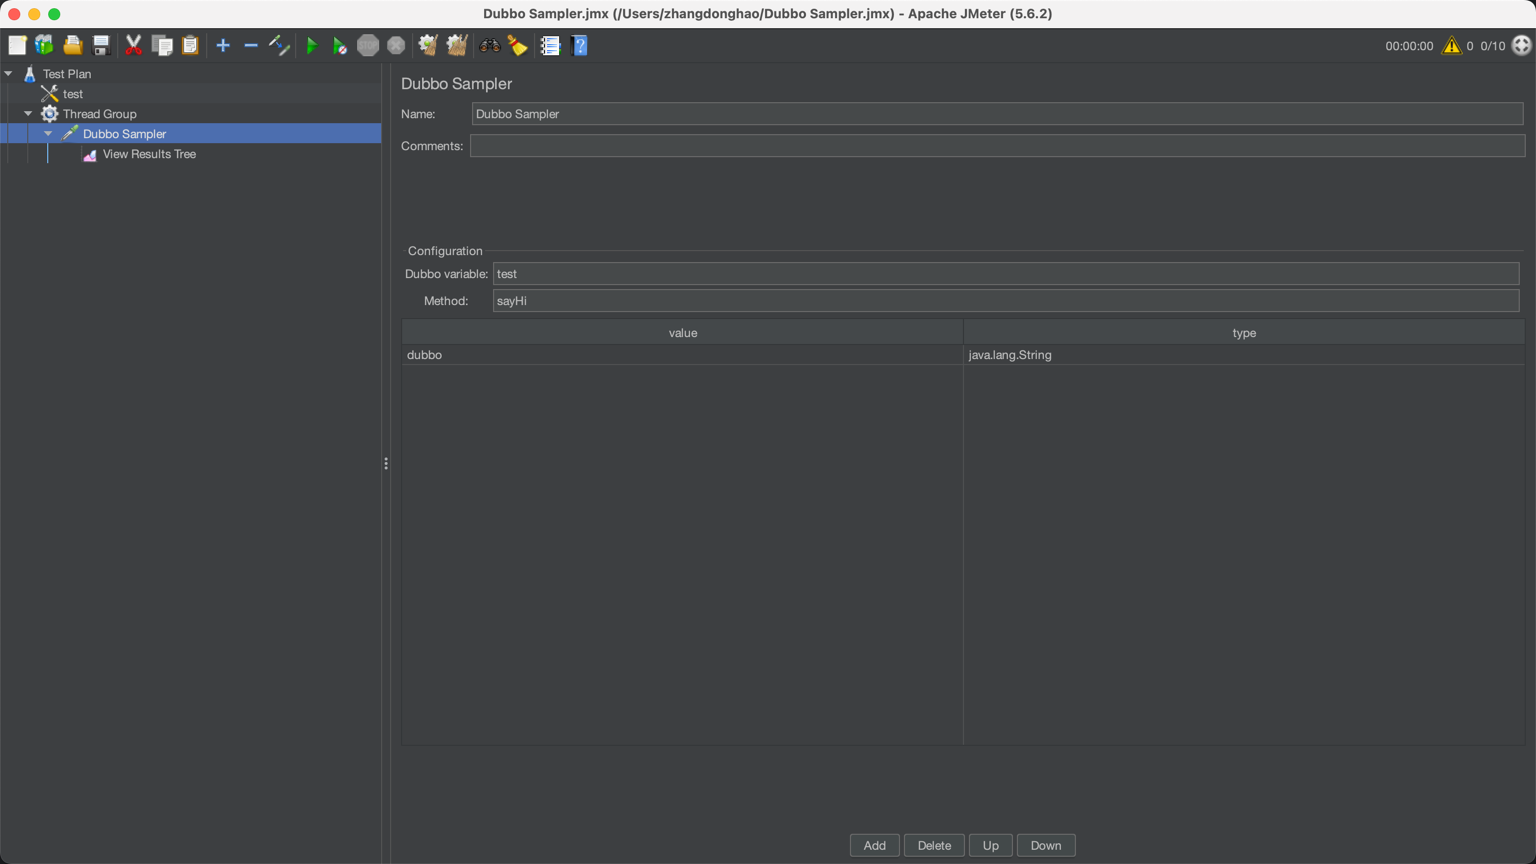Collapse all nodes using minus icon

tap(251, 45)
